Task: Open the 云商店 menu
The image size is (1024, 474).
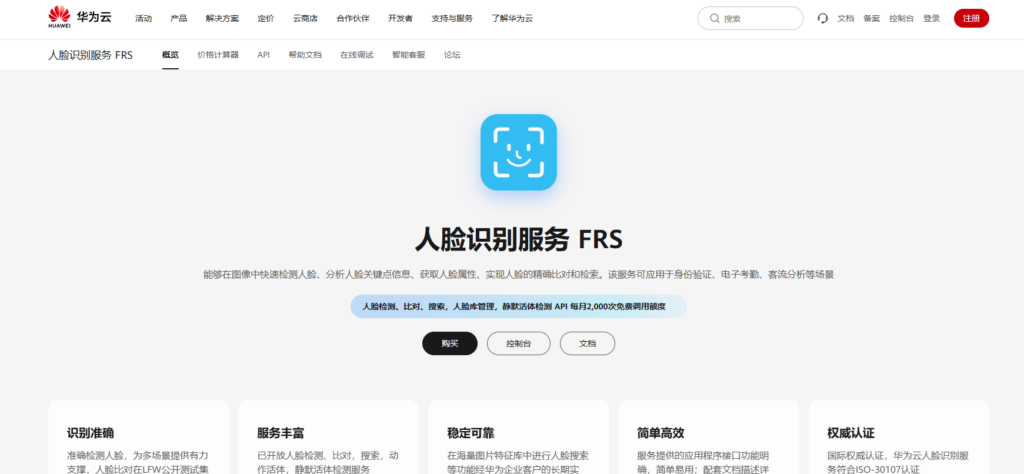Action: 306,18
